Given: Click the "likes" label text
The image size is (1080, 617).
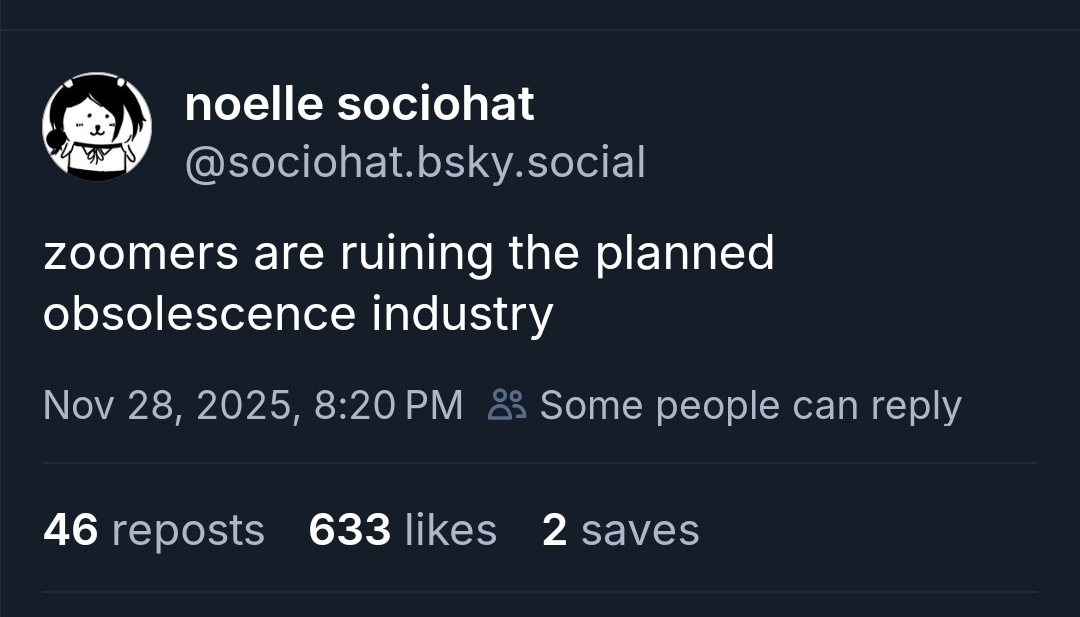Looking at the screenshot, I should click(x=450, y=530).
